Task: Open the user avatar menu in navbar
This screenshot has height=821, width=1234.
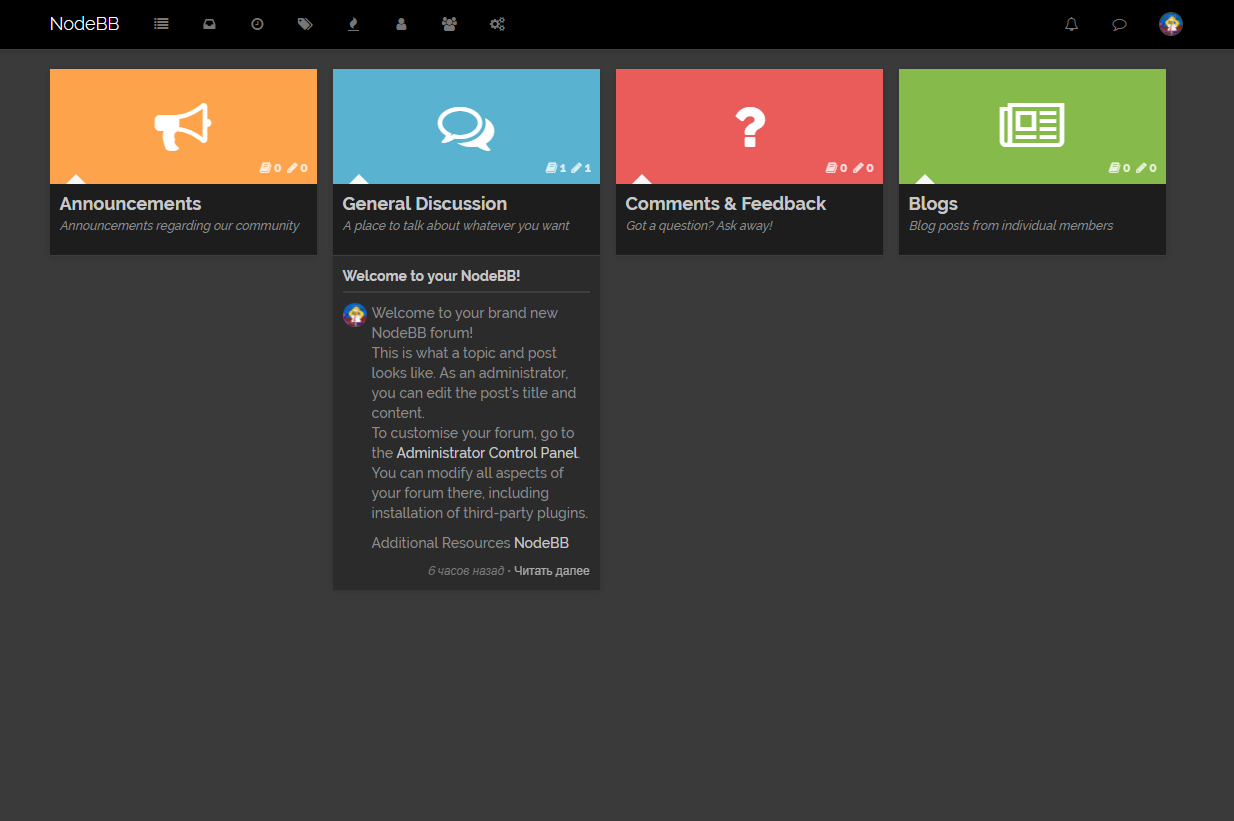Action: pos(1171,24)
